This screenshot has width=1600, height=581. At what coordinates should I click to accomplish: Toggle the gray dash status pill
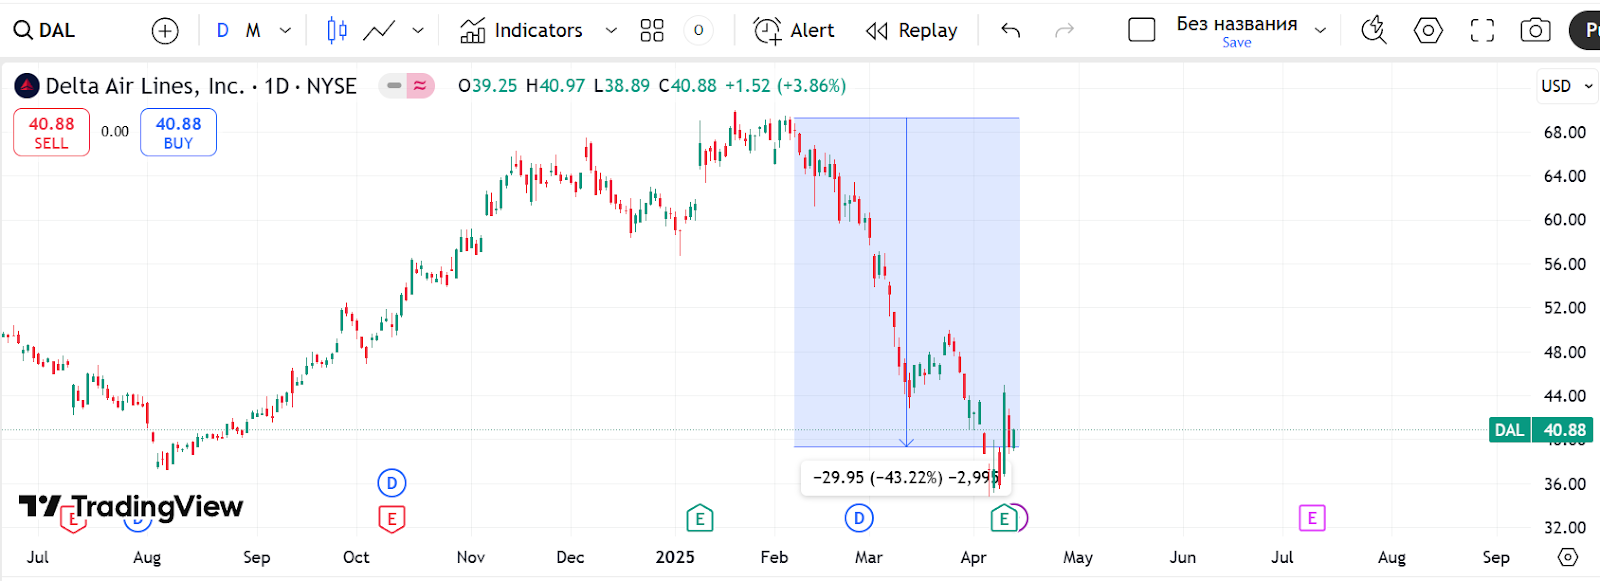click(394, 86)
